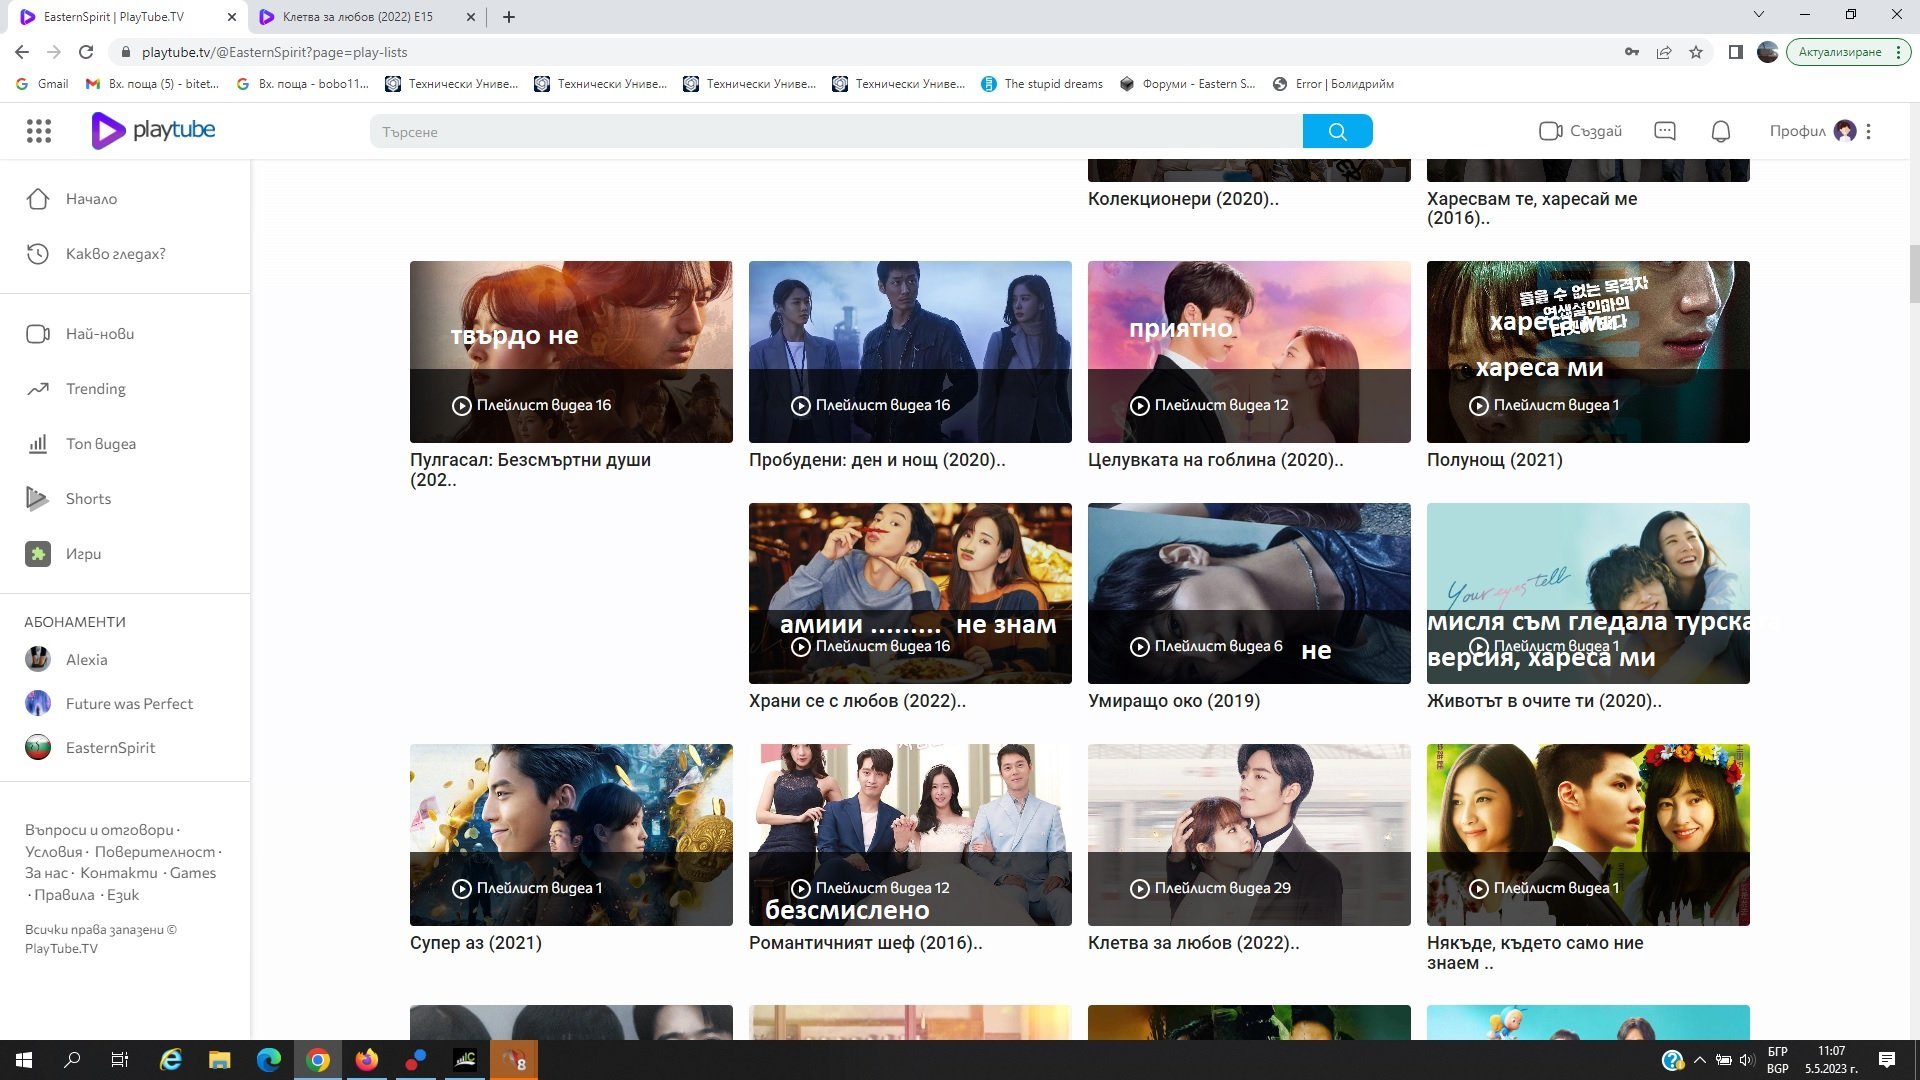Click in the Търсене search field
This screenshot has height=1080, width=1920.
(x=835, y=132)
